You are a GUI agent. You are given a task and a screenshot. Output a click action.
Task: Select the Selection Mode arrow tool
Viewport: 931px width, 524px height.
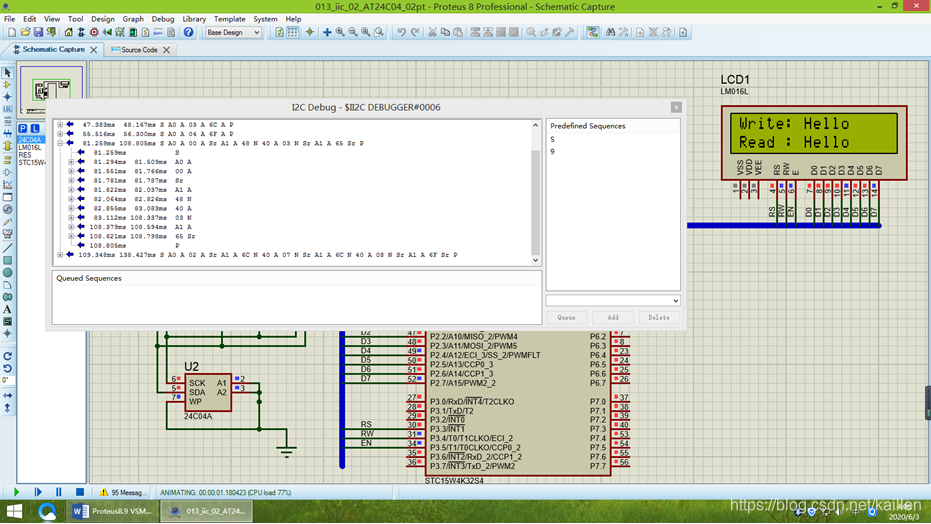point(7,73)
